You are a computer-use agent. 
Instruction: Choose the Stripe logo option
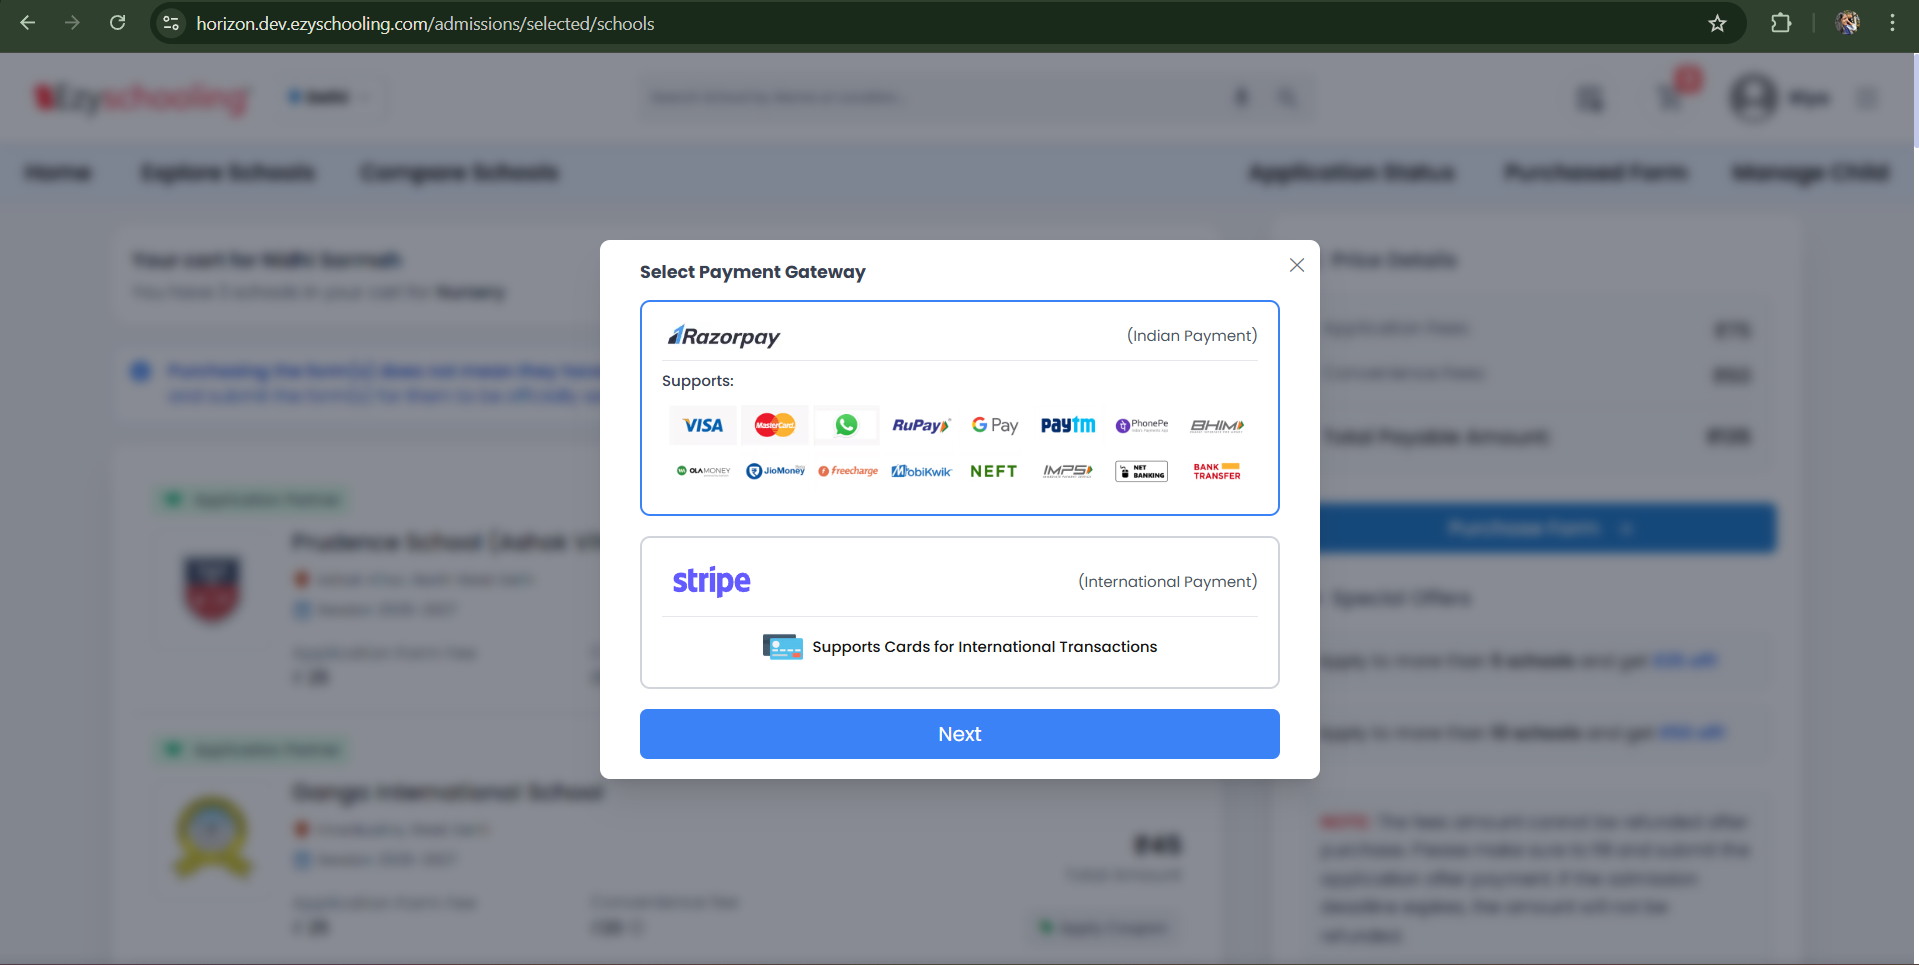711,581
